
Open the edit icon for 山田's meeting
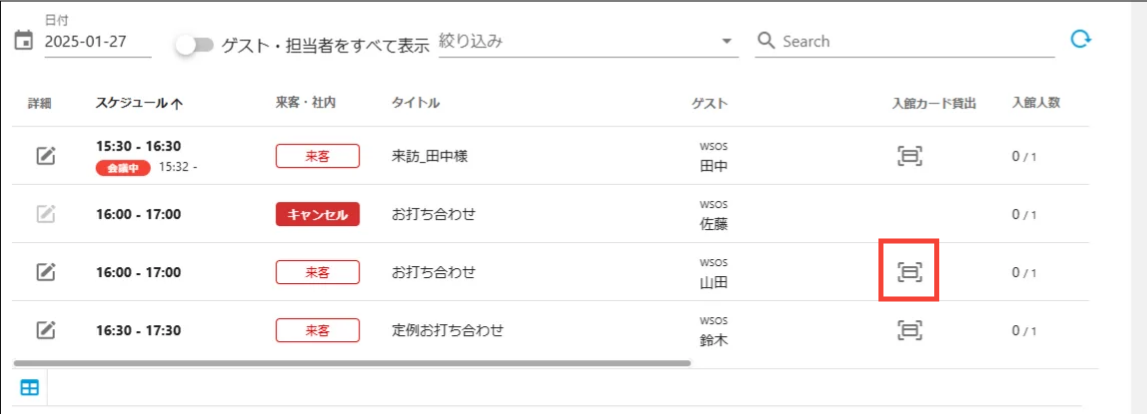[x=46, y=272]
